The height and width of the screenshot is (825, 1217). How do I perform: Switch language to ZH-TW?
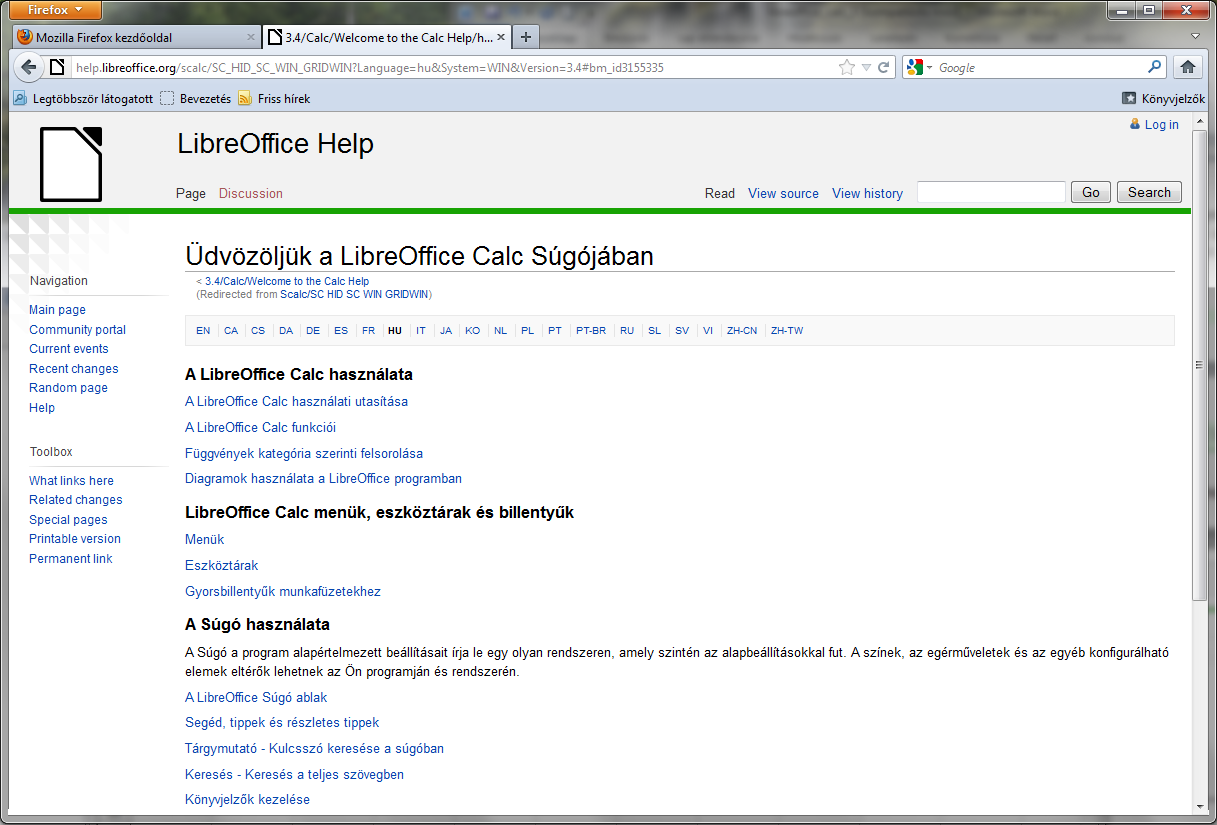[787, 331]
